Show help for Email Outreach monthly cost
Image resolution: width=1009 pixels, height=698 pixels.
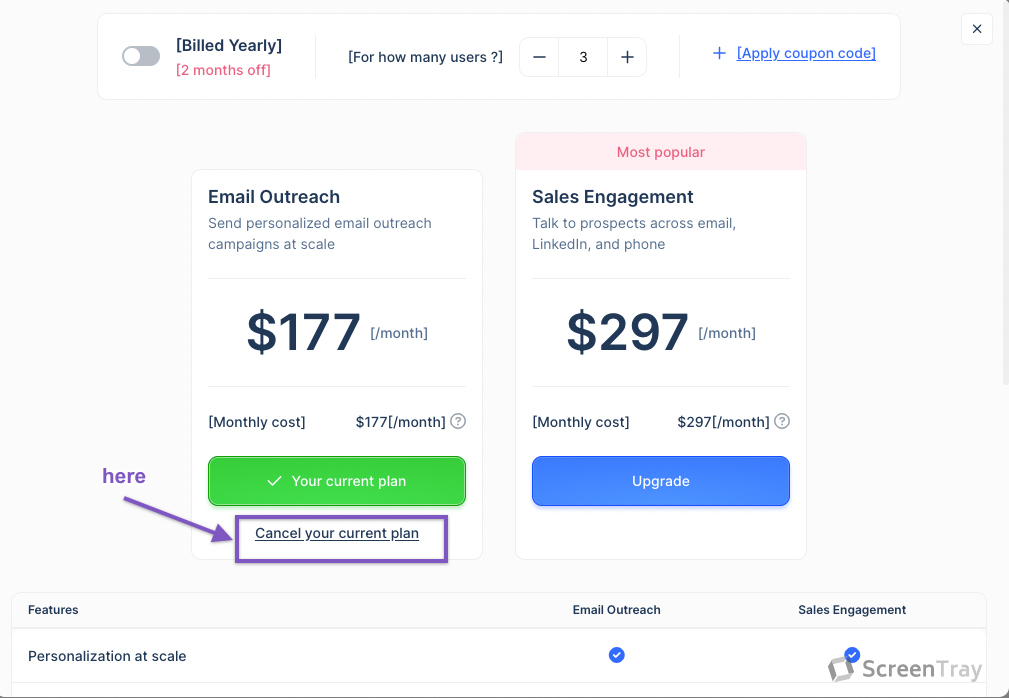click(458, 421)
